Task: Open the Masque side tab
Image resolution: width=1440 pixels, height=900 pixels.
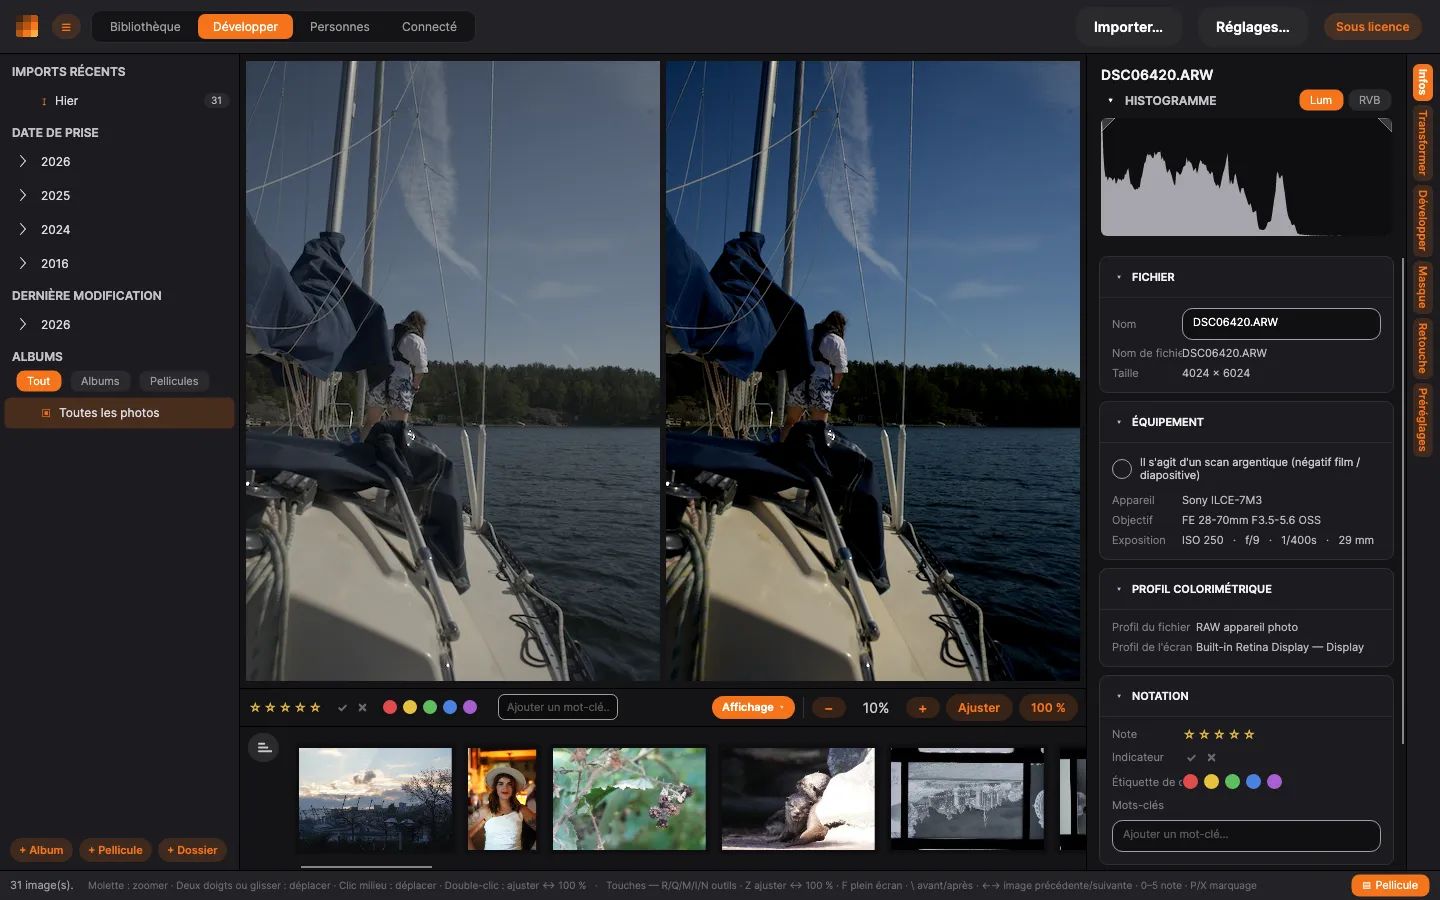Action: point(1422,287)
